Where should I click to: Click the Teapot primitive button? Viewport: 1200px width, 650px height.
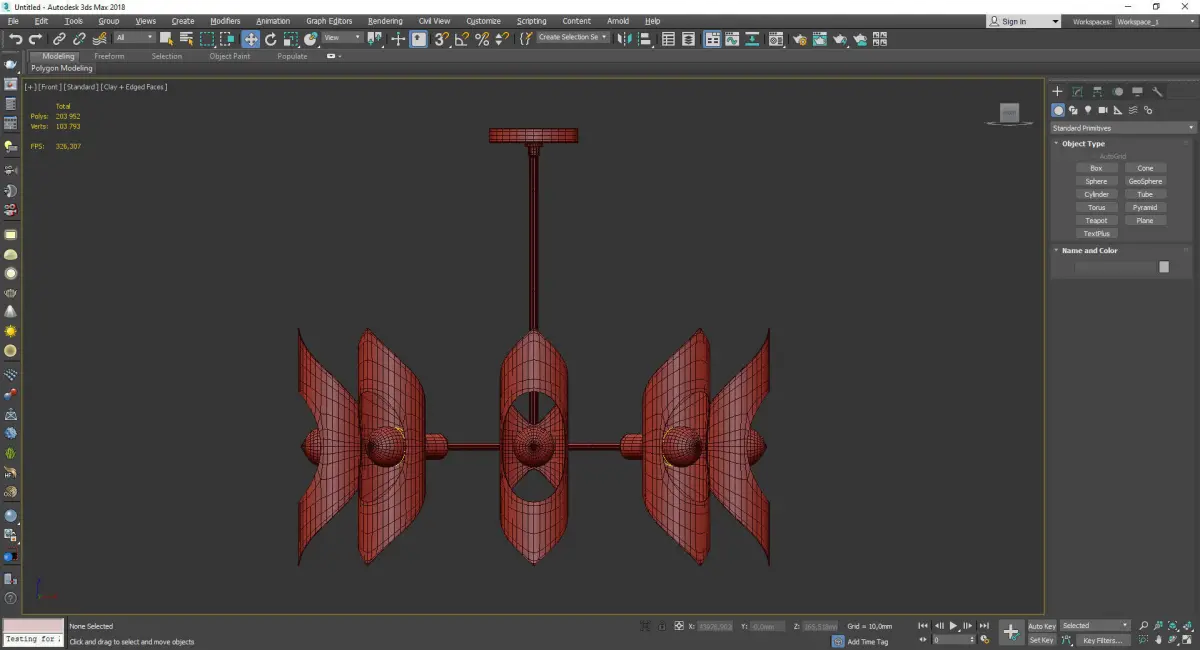pyautogui.click(x=1097, y=221)
